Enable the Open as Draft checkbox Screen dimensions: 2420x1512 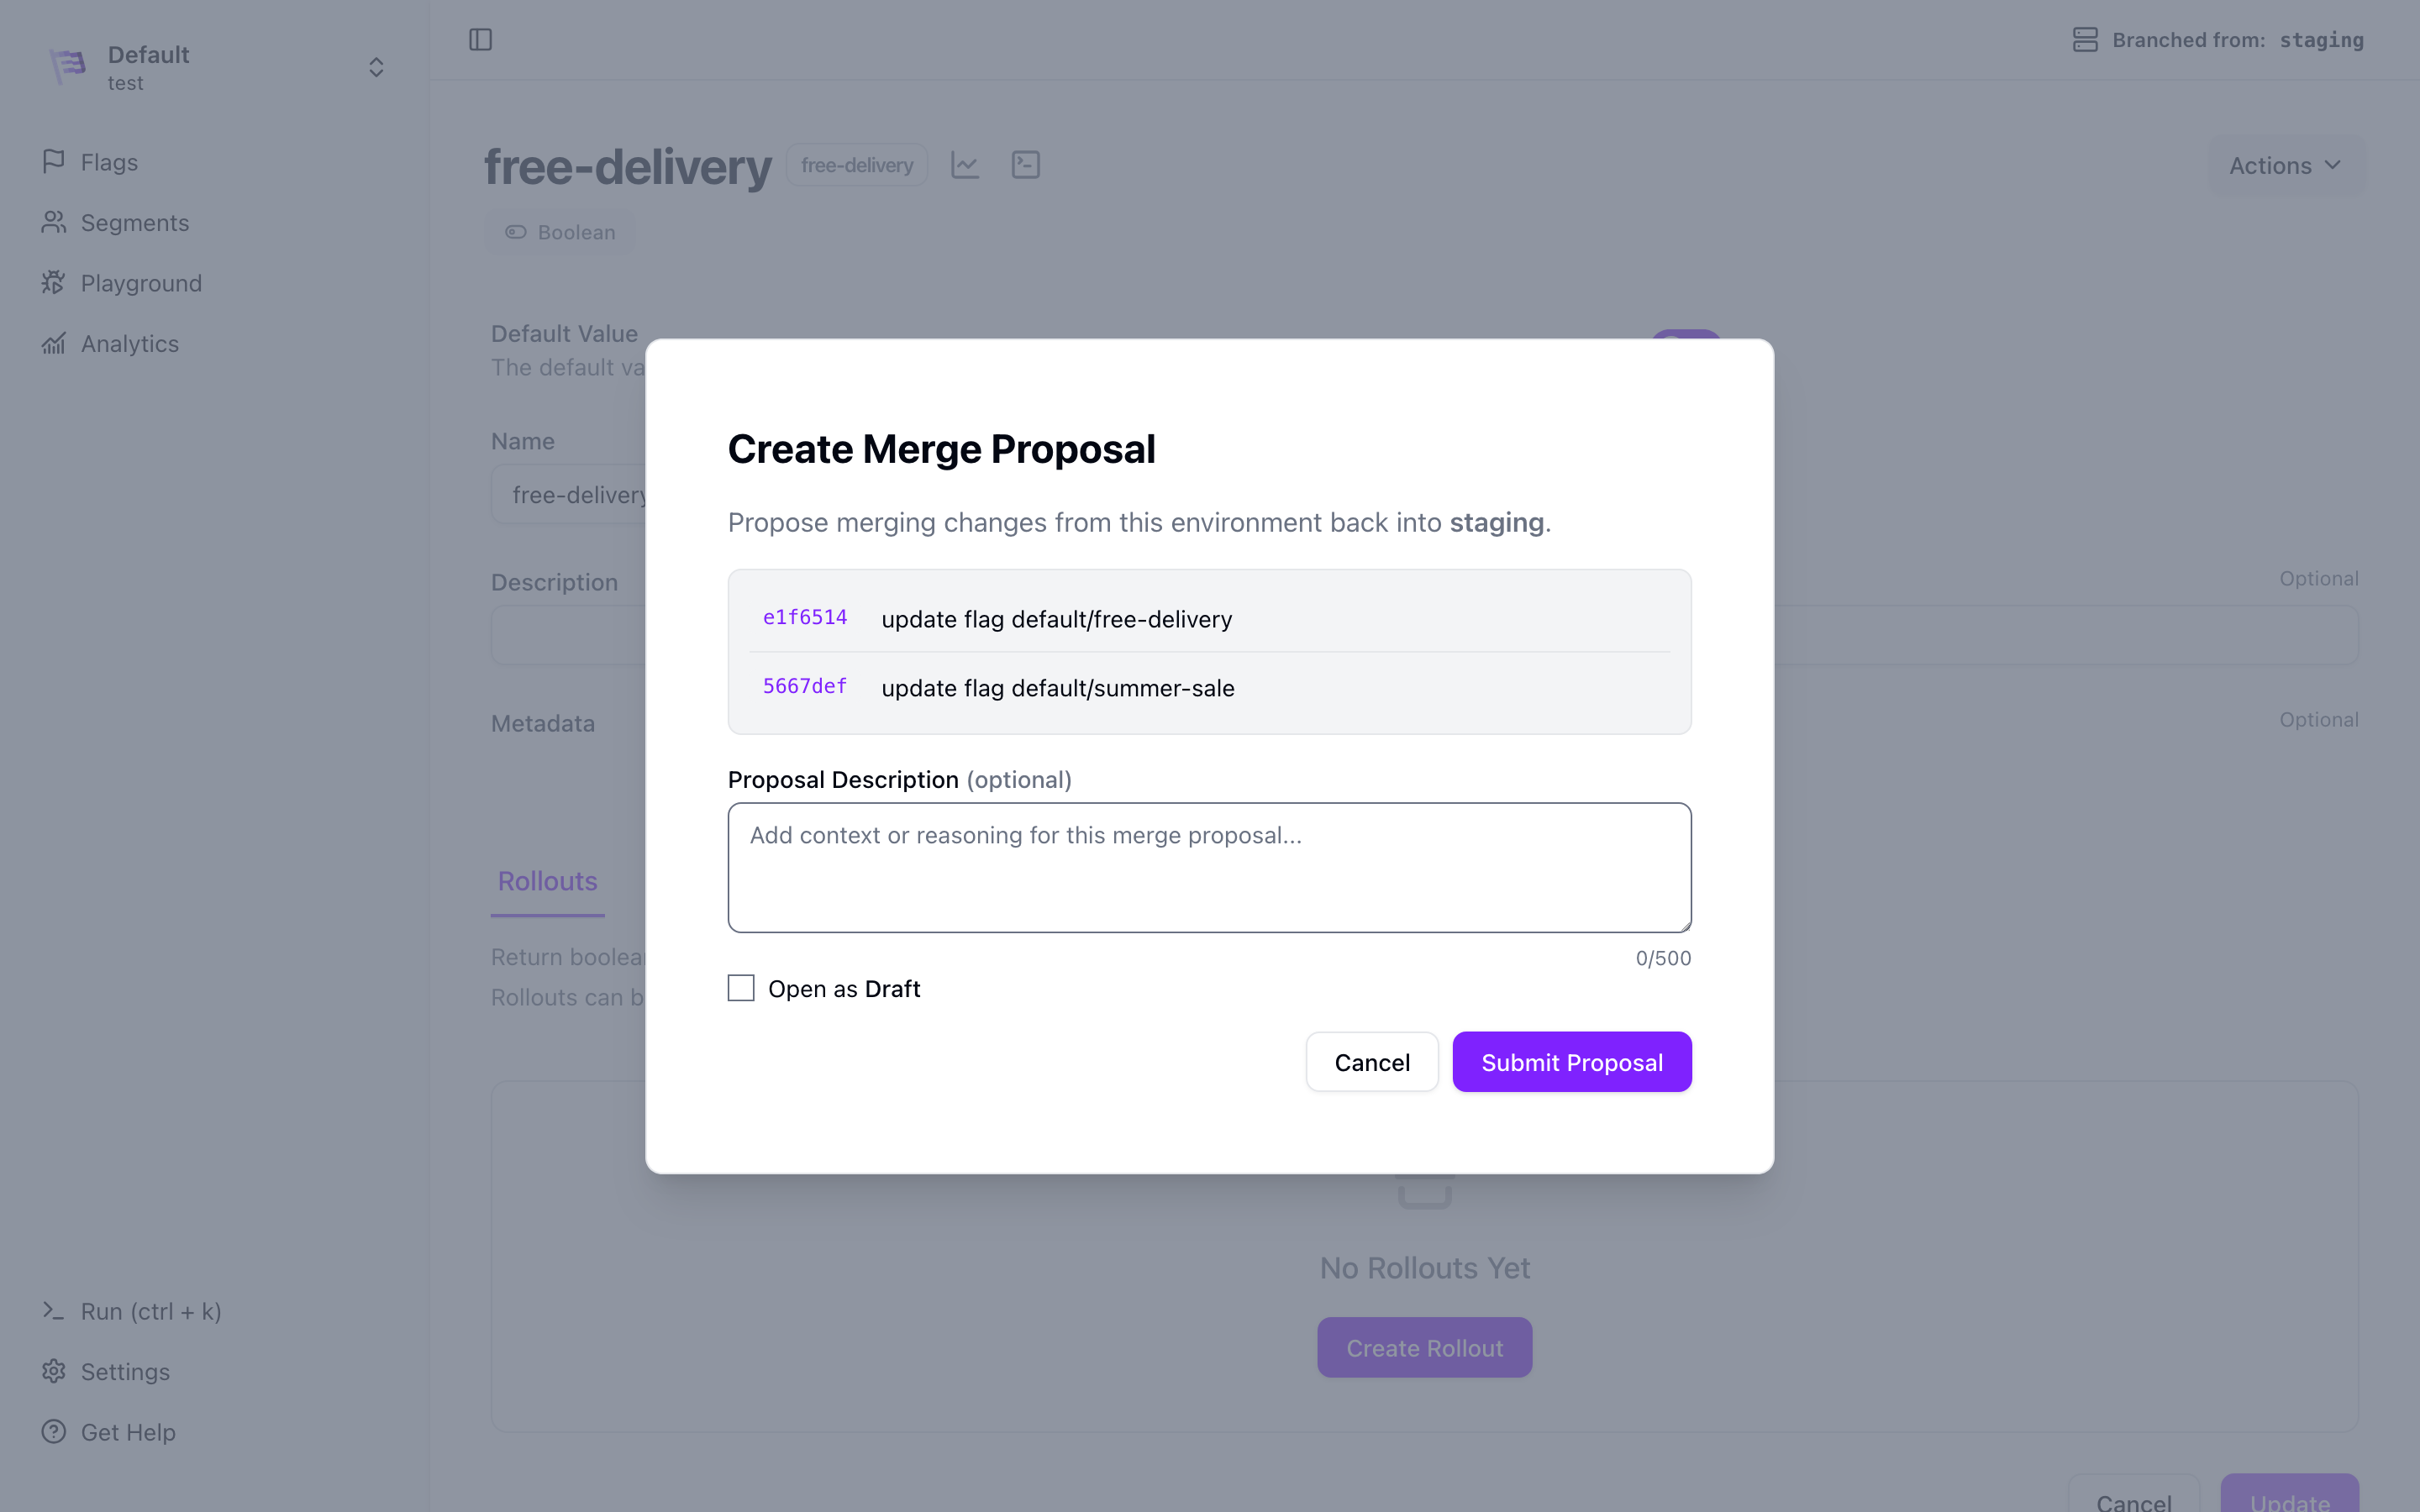click(x=741, y=988)
